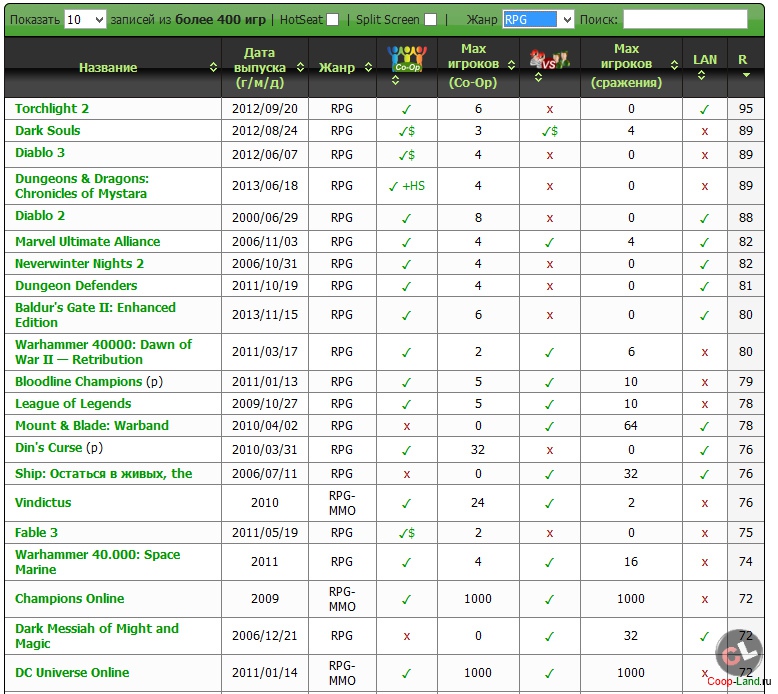Click sort arrows beside Жанр column header
Viewport: 778px width, 694px height.
coord(368,67)
